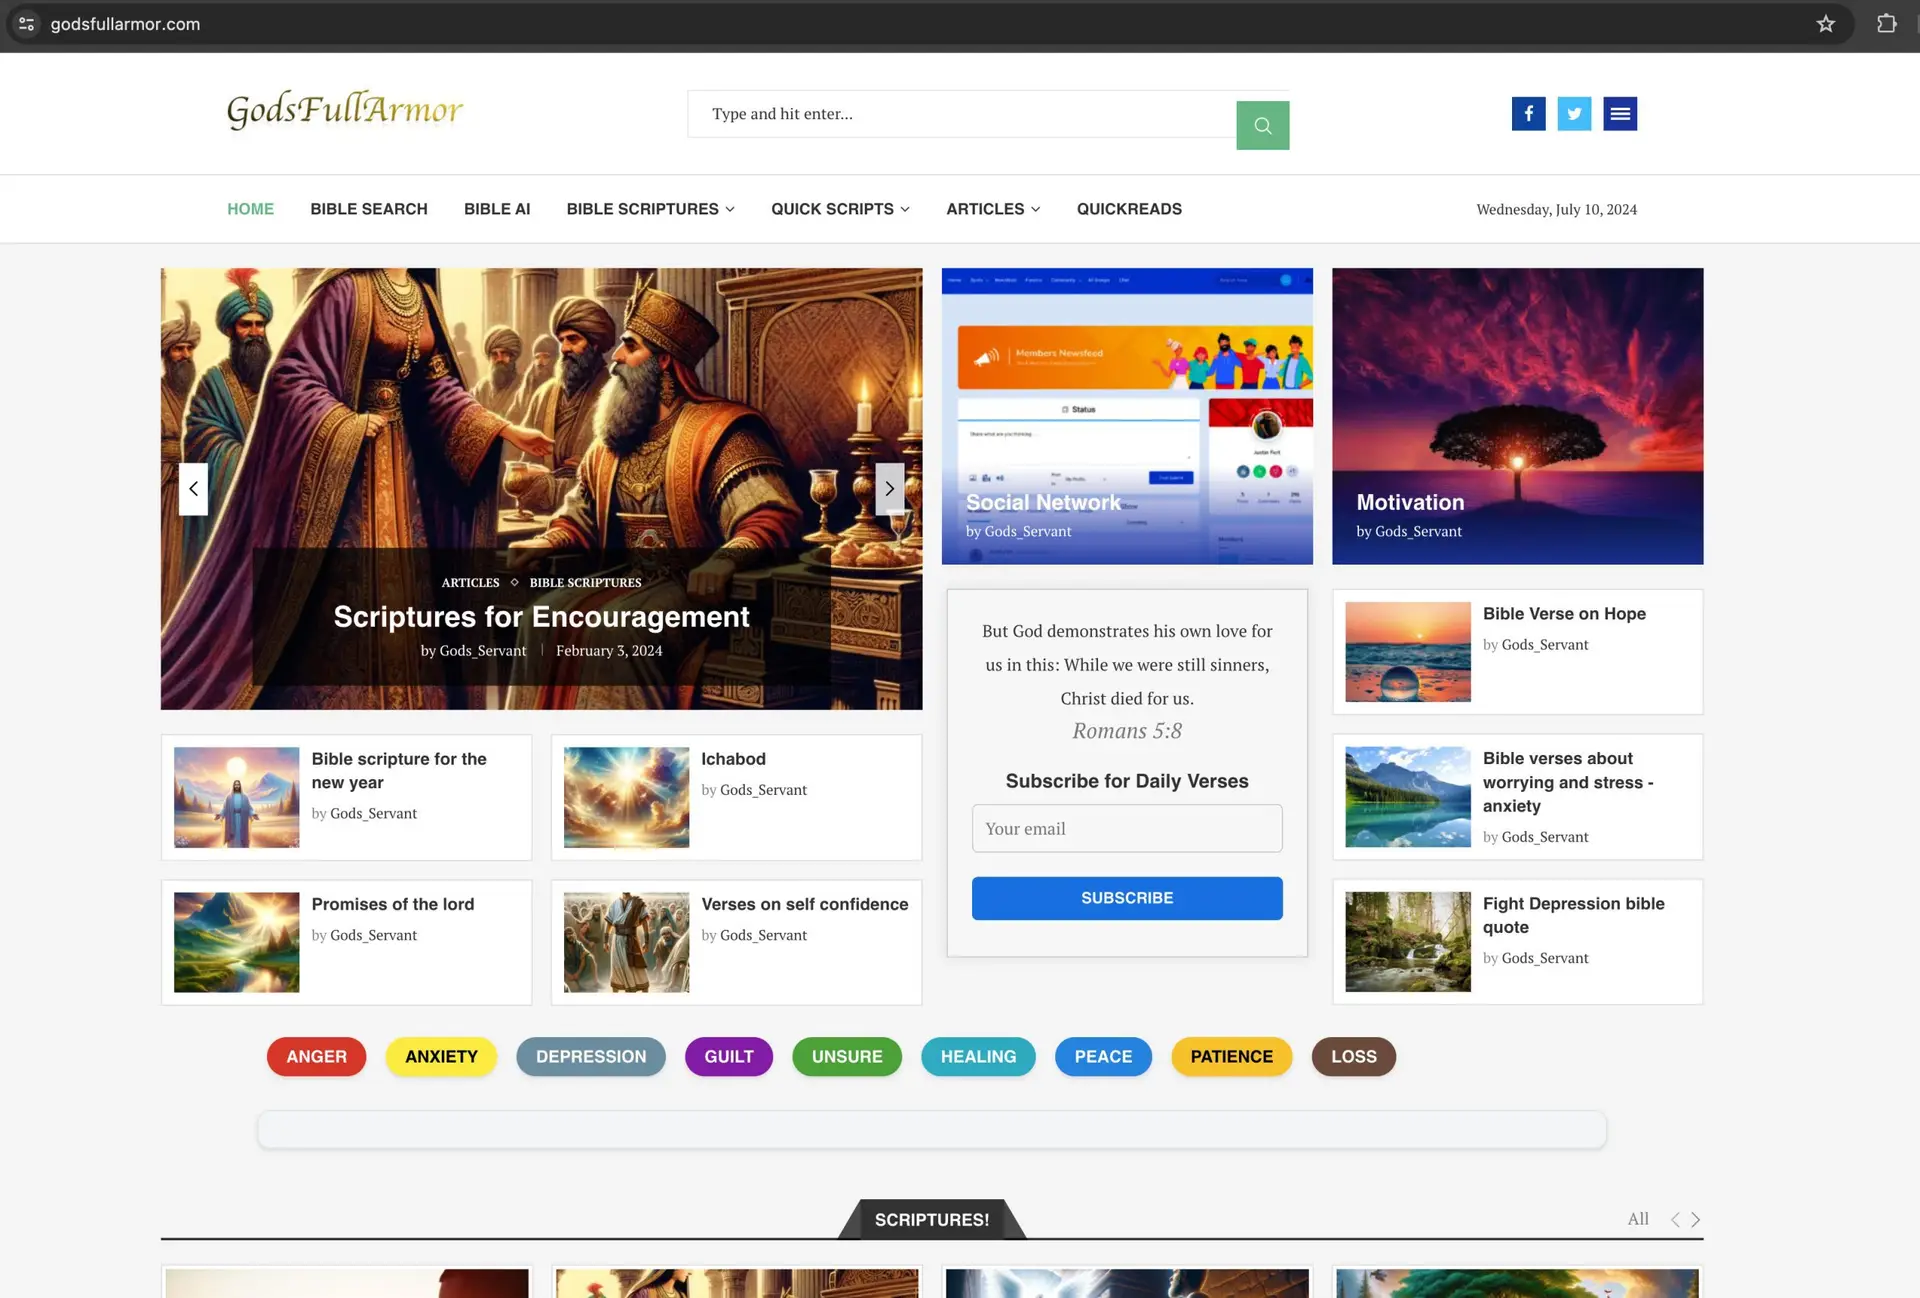
Task: Click the Scriptures section All link
Action: click(1636, 1218)
